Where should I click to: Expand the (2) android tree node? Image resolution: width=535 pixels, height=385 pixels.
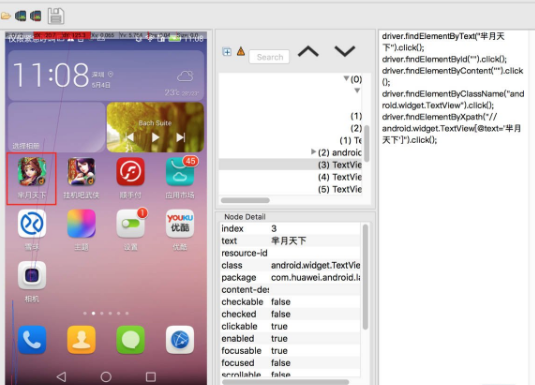click(313, 152)
